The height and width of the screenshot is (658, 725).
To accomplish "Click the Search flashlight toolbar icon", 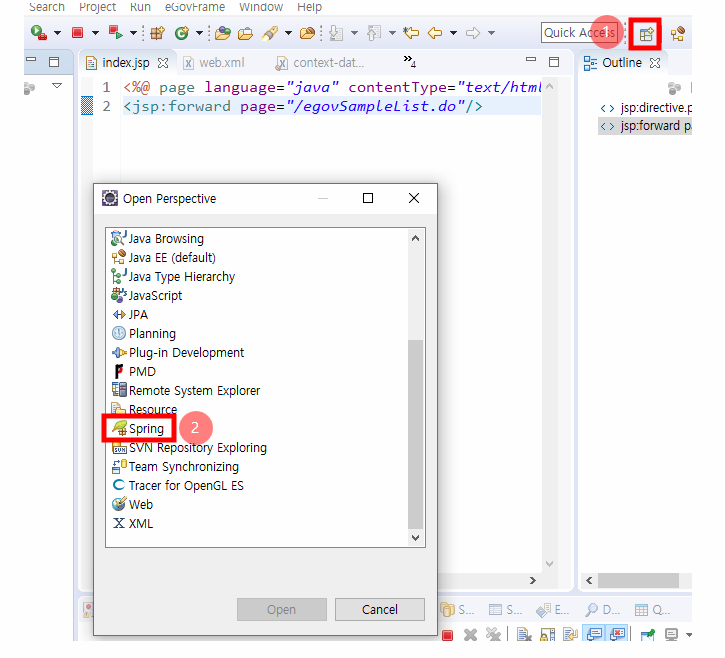I will (x=270, y=33).
